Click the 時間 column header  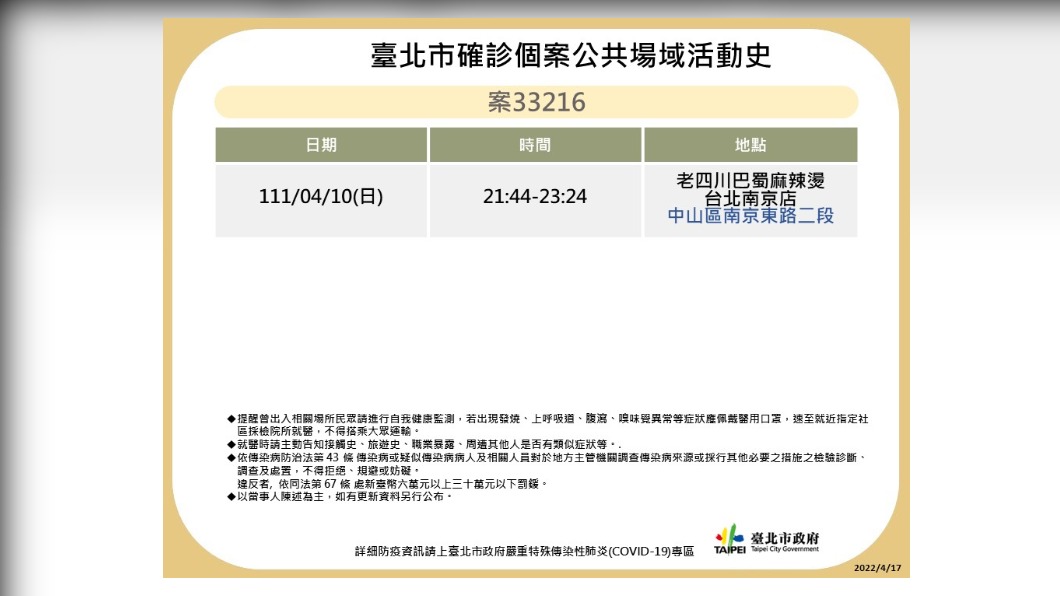(535, 145)
